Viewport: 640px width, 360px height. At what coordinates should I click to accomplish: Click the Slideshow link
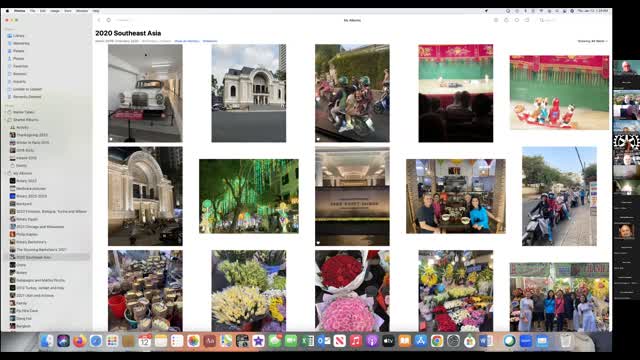coord(210,41)
